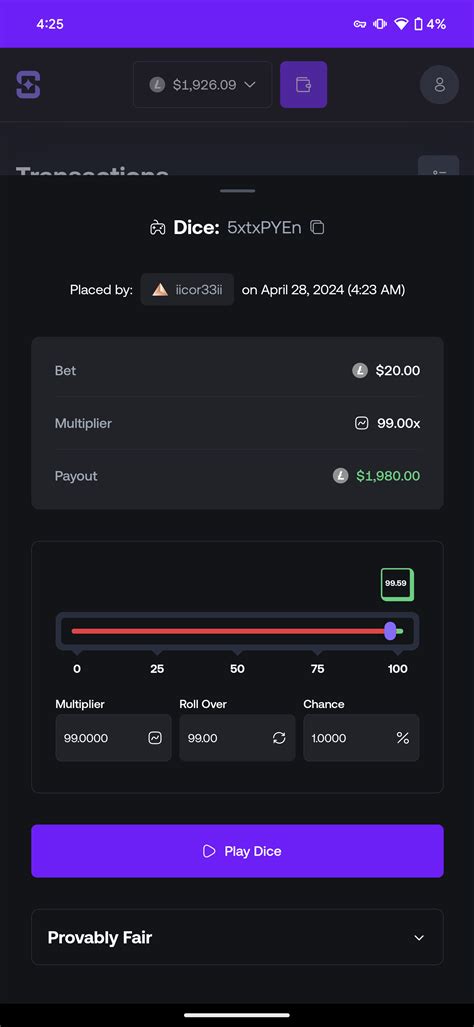Tap the site logo in header
The height and width of the screenshot is (1027, 474).
(x=28, y=84)
